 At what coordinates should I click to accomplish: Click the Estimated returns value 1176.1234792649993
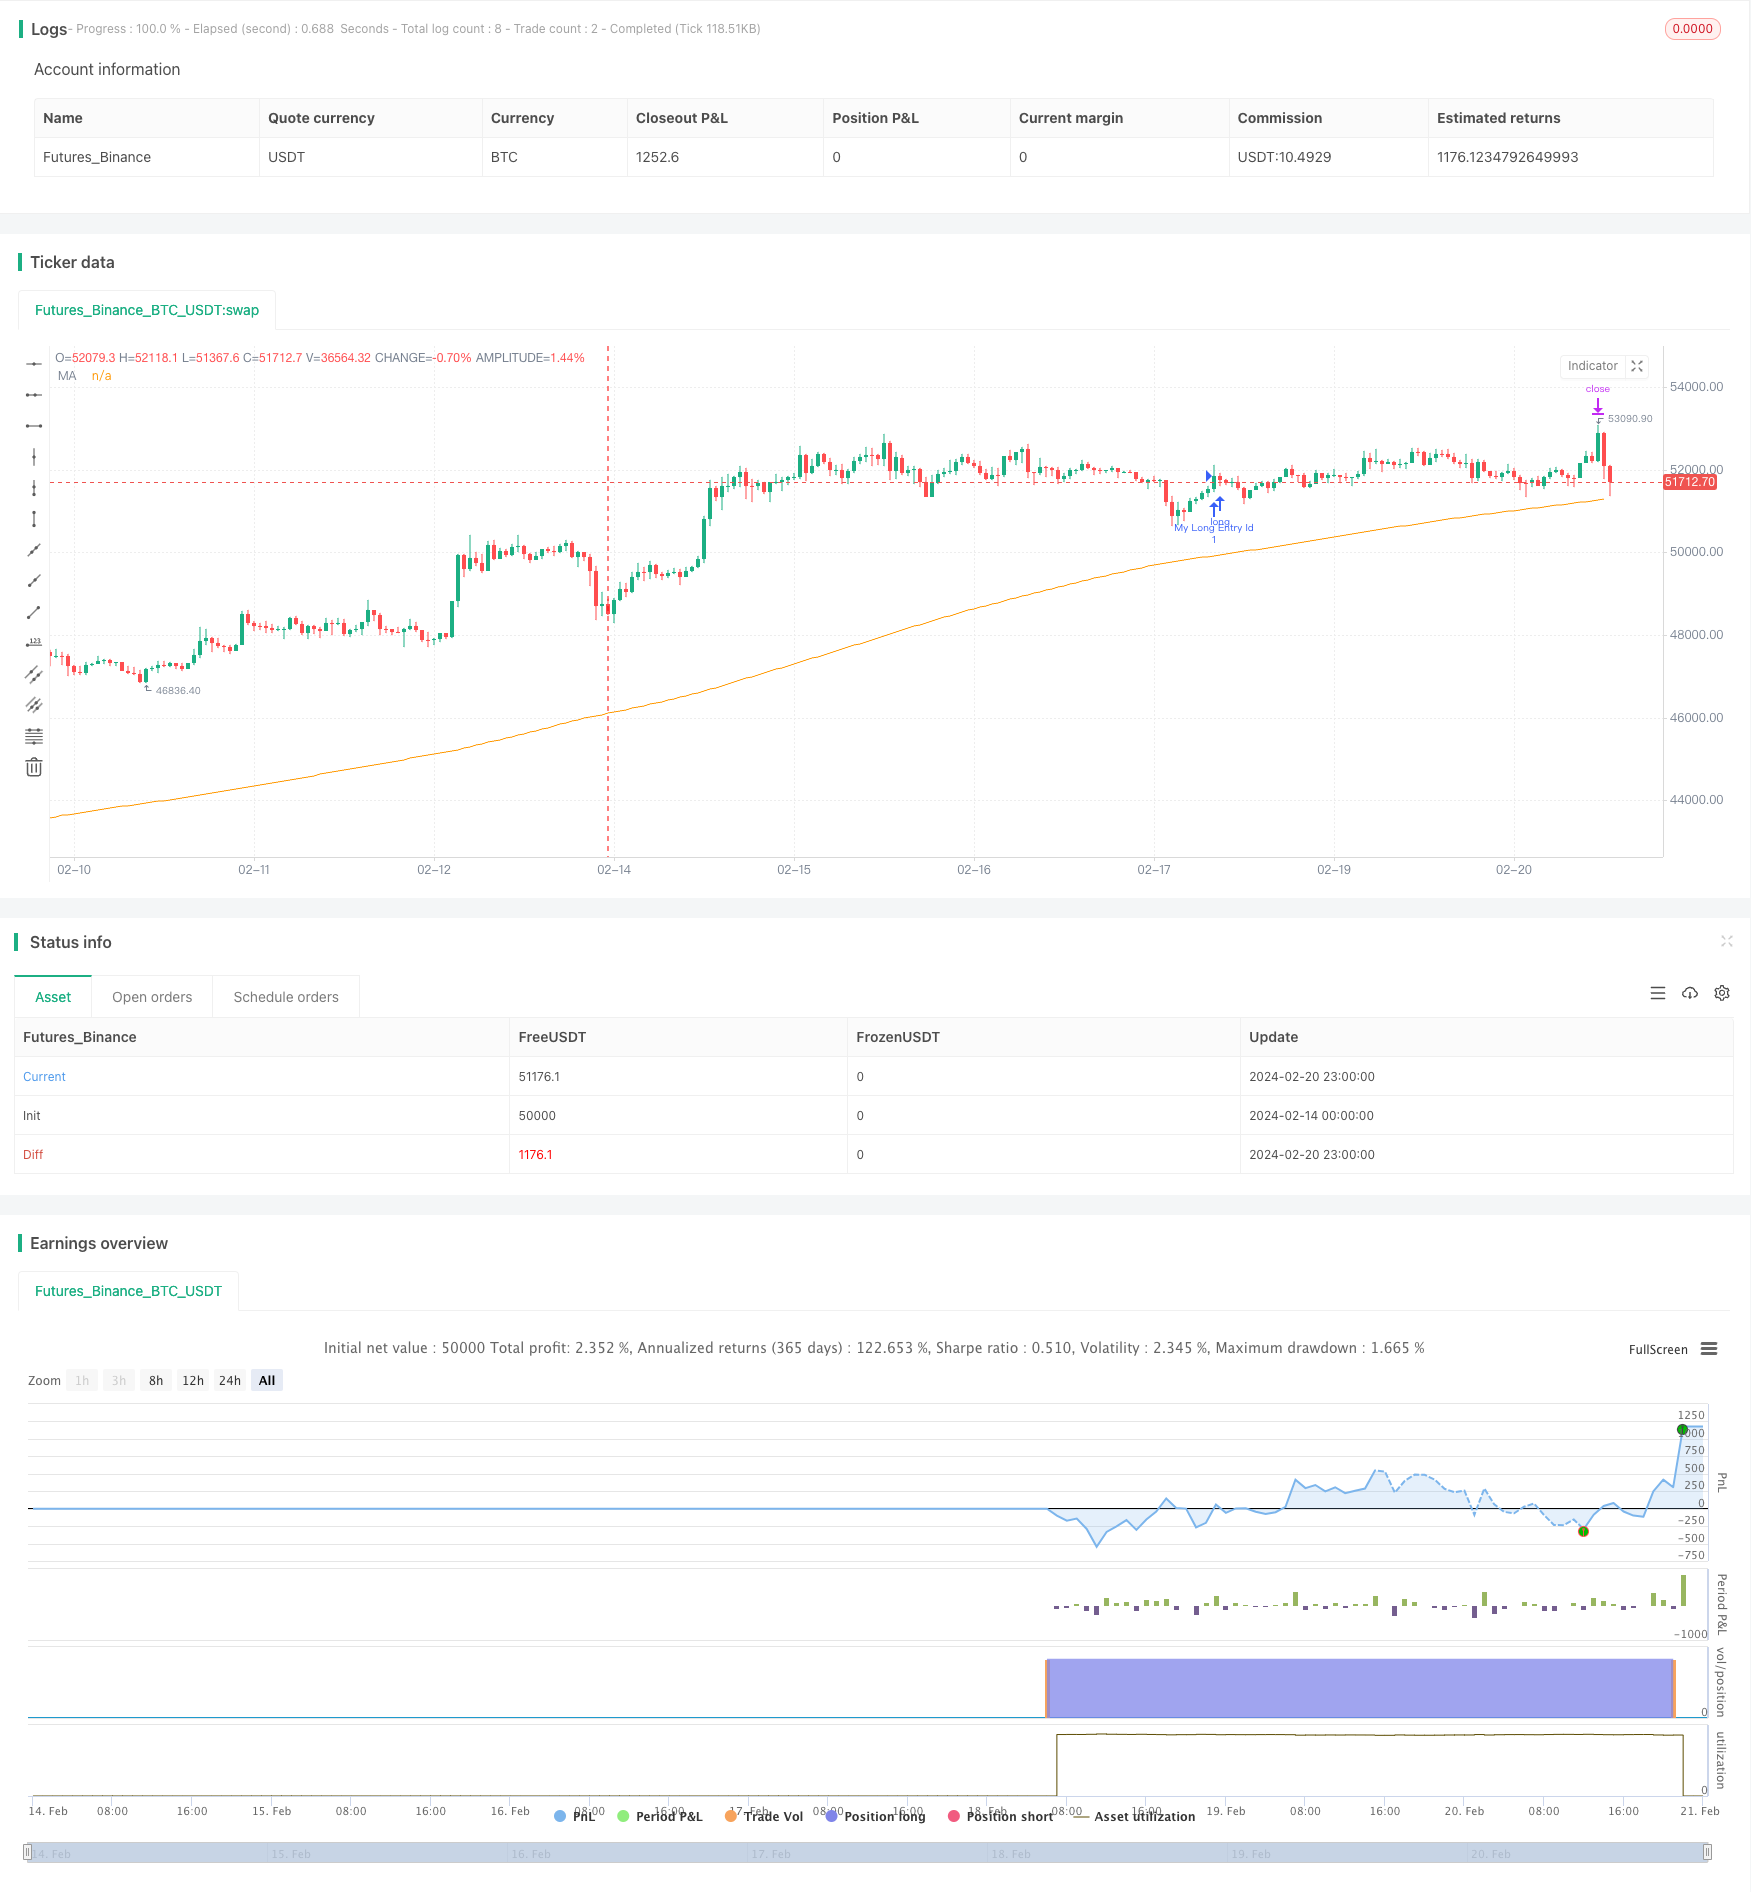point(1507,157)
